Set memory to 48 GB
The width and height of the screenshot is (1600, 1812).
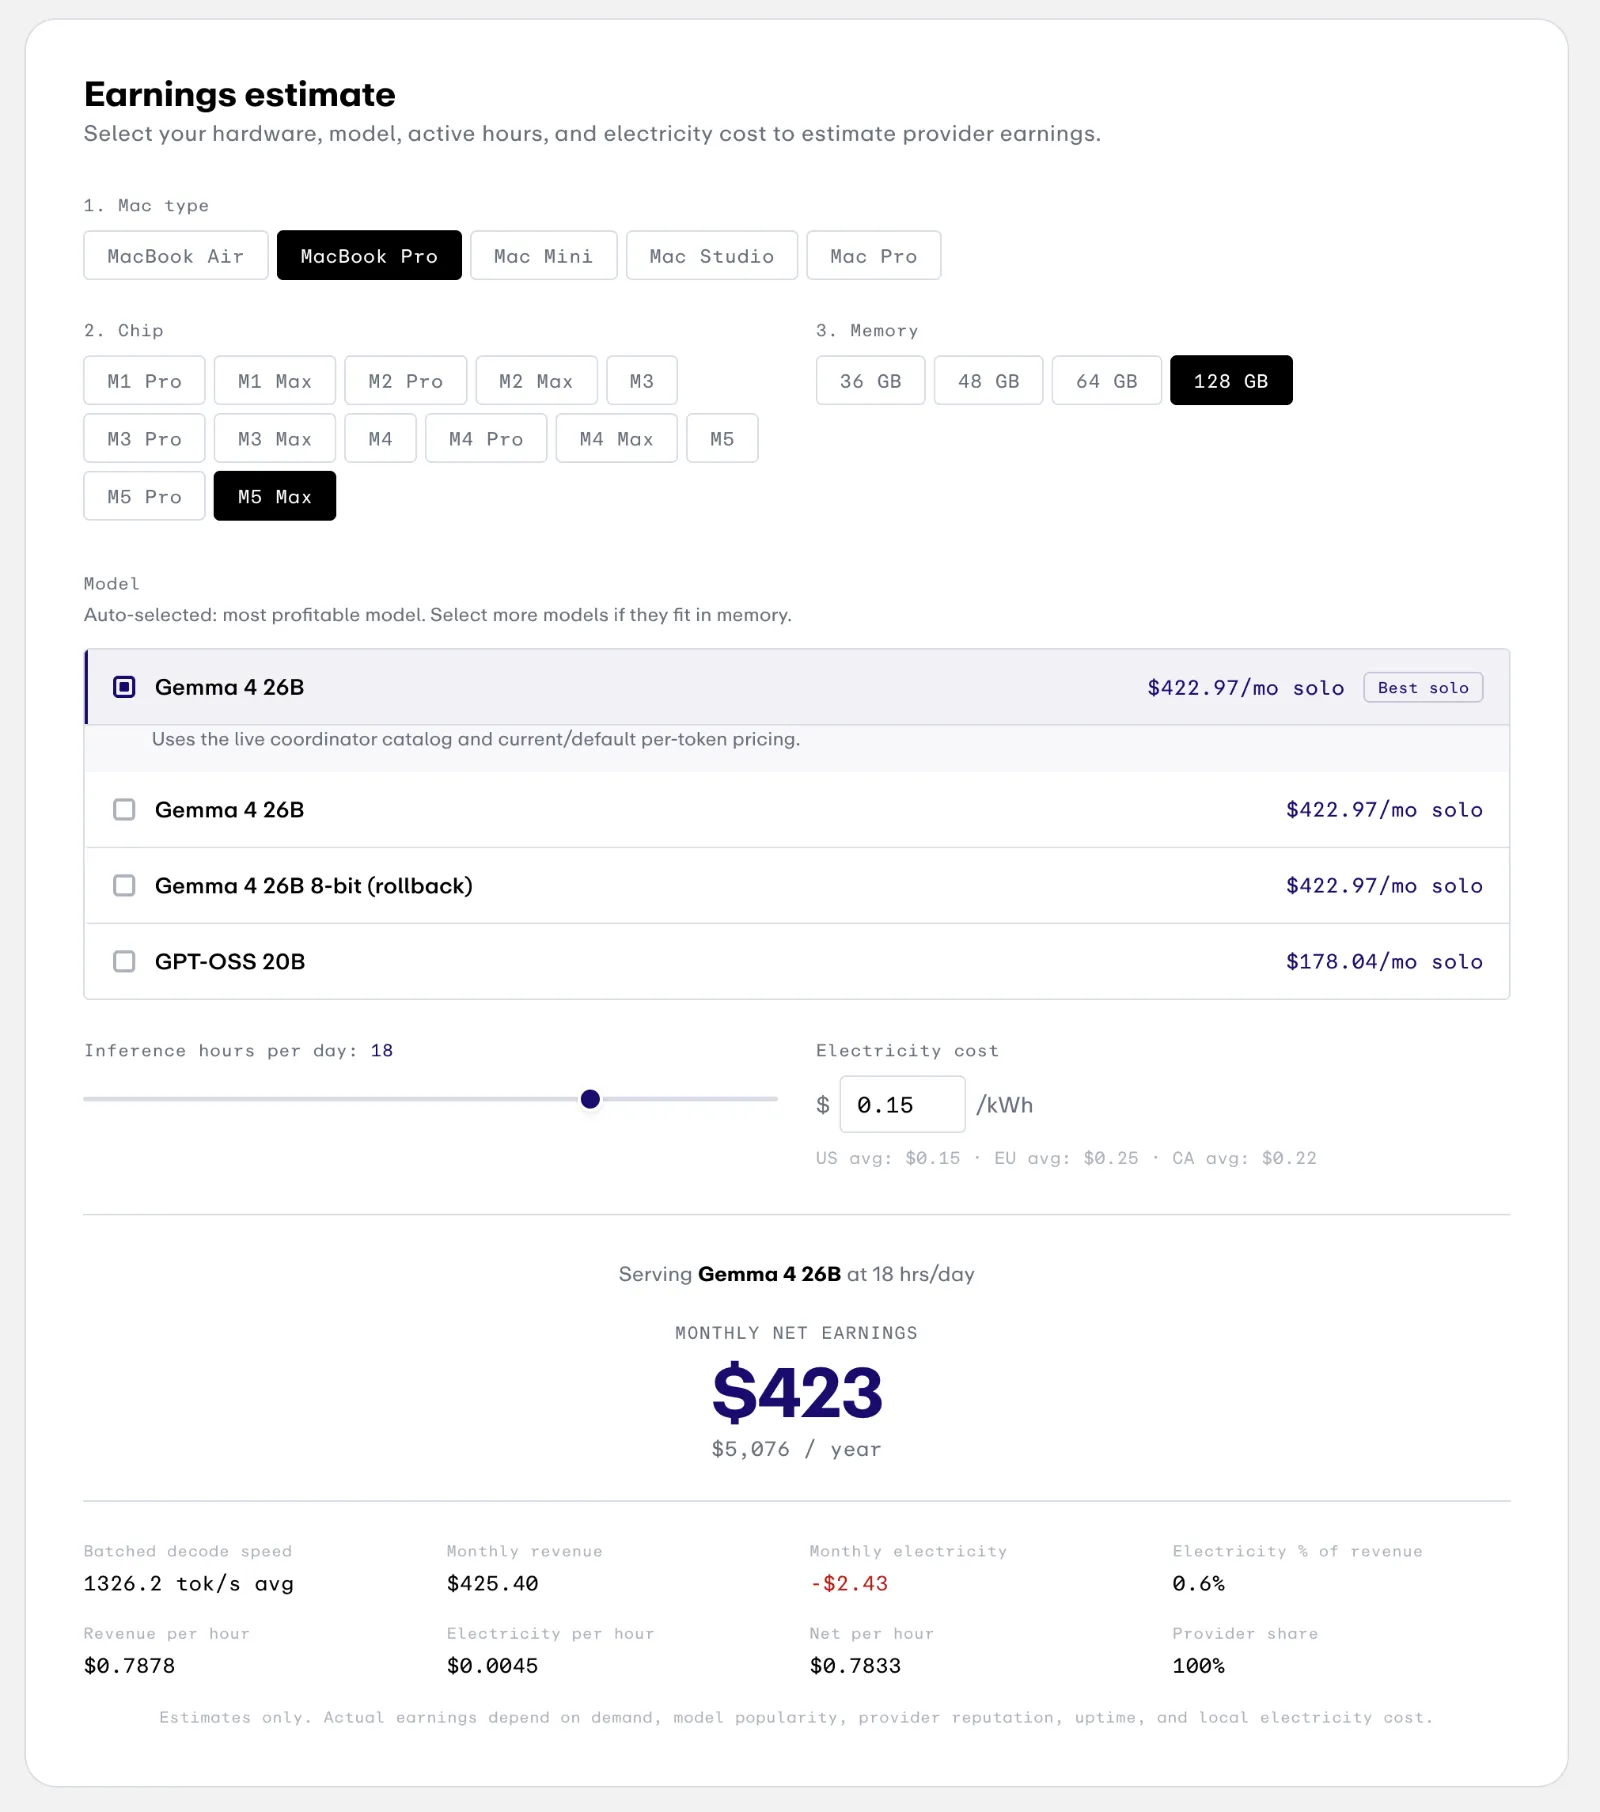click(x=988, y=381)
